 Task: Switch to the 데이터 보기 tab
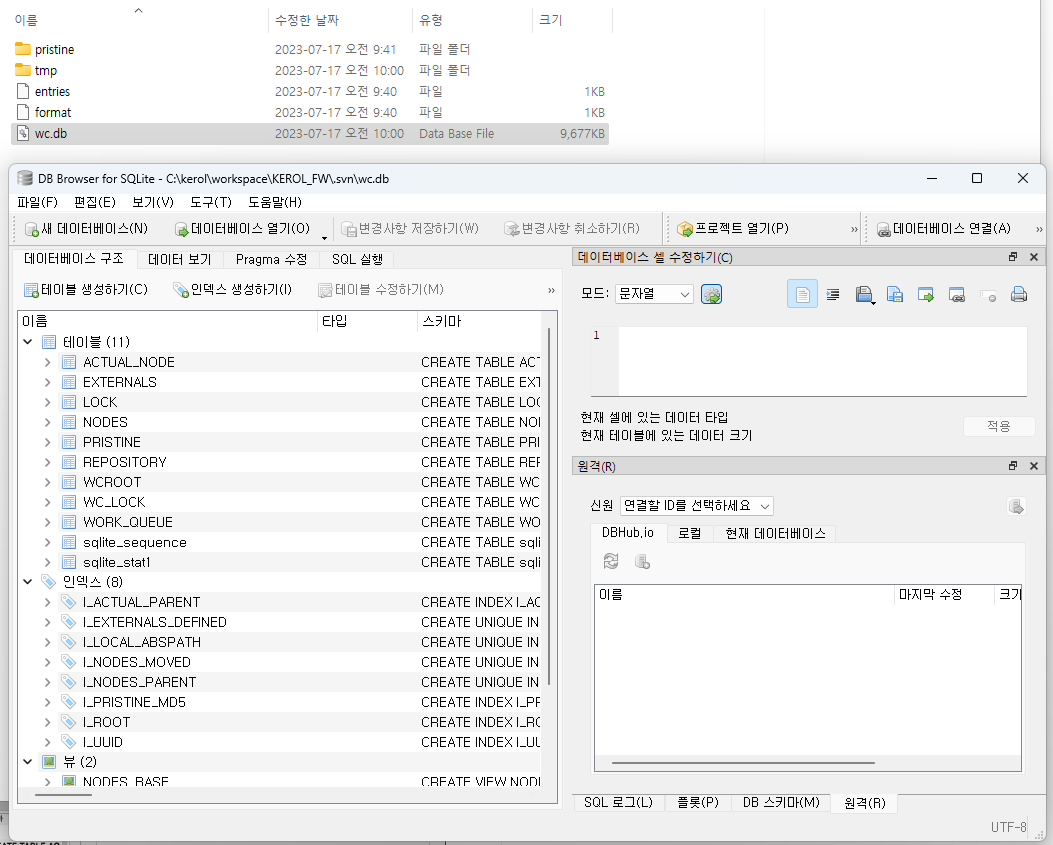[x=180, y=259]
